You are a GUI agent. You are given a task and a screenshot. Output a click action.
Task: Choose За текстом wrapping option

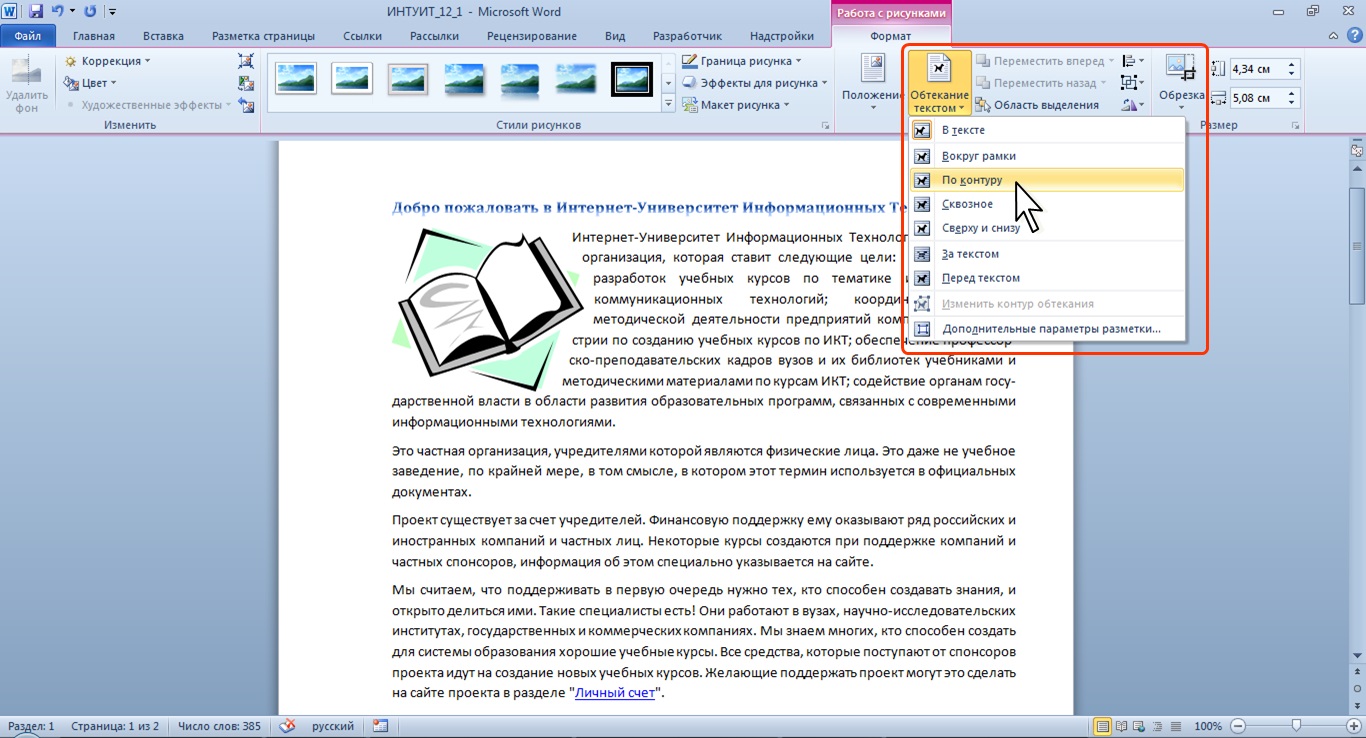coord(1046,254)
